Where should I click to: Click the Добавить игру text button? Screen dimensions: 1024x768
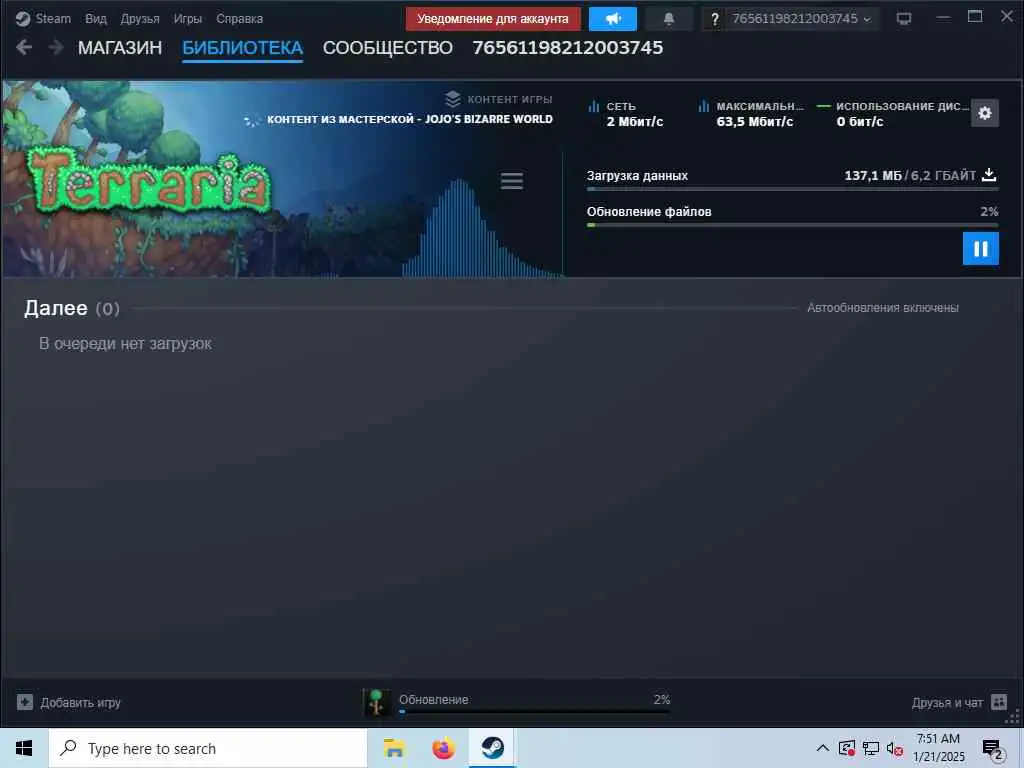click(x=80, y=703)
